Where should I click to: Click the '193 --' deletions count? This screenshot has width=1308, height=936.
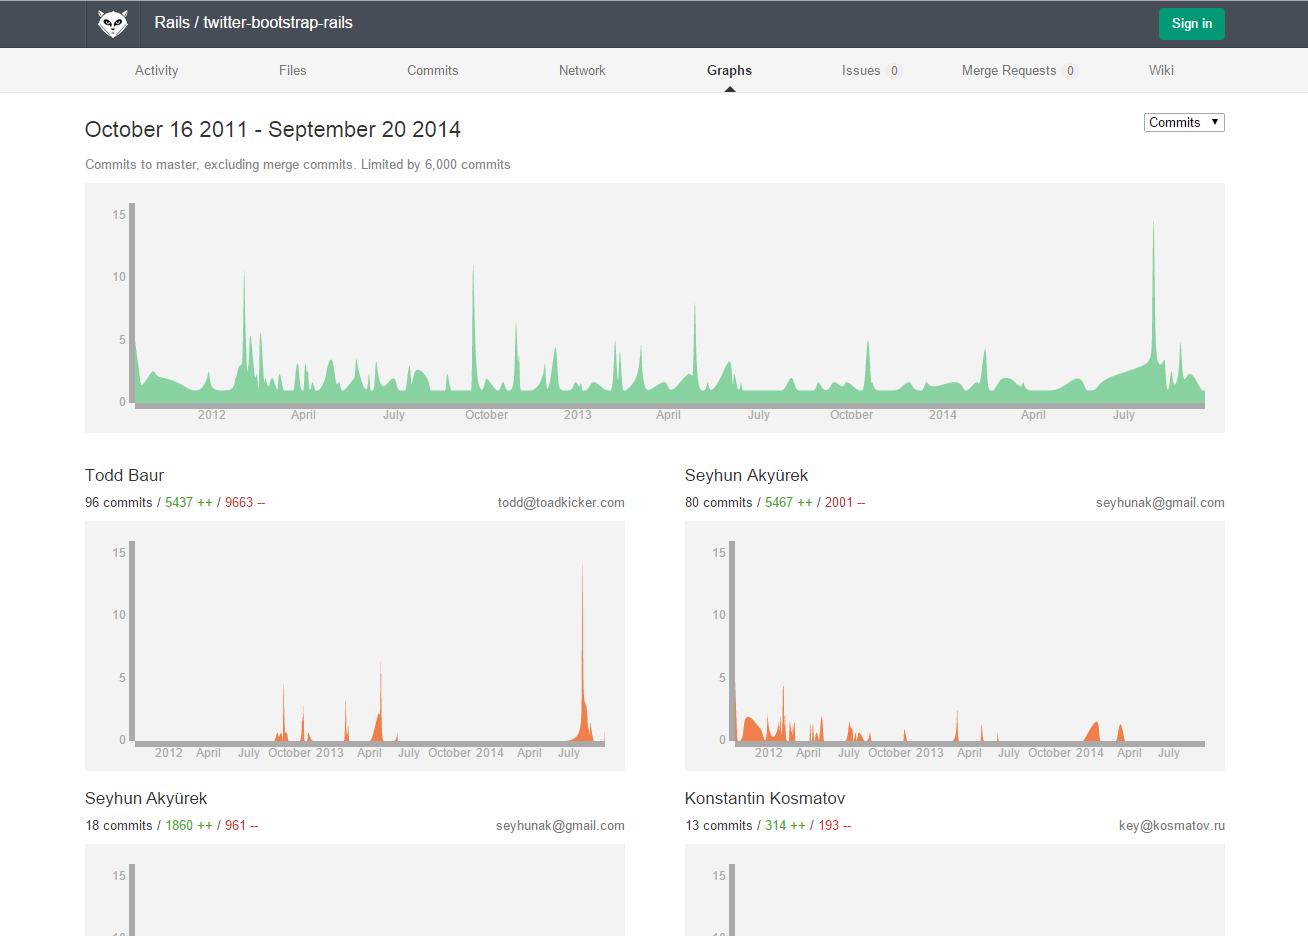click(x=835, y=825)
